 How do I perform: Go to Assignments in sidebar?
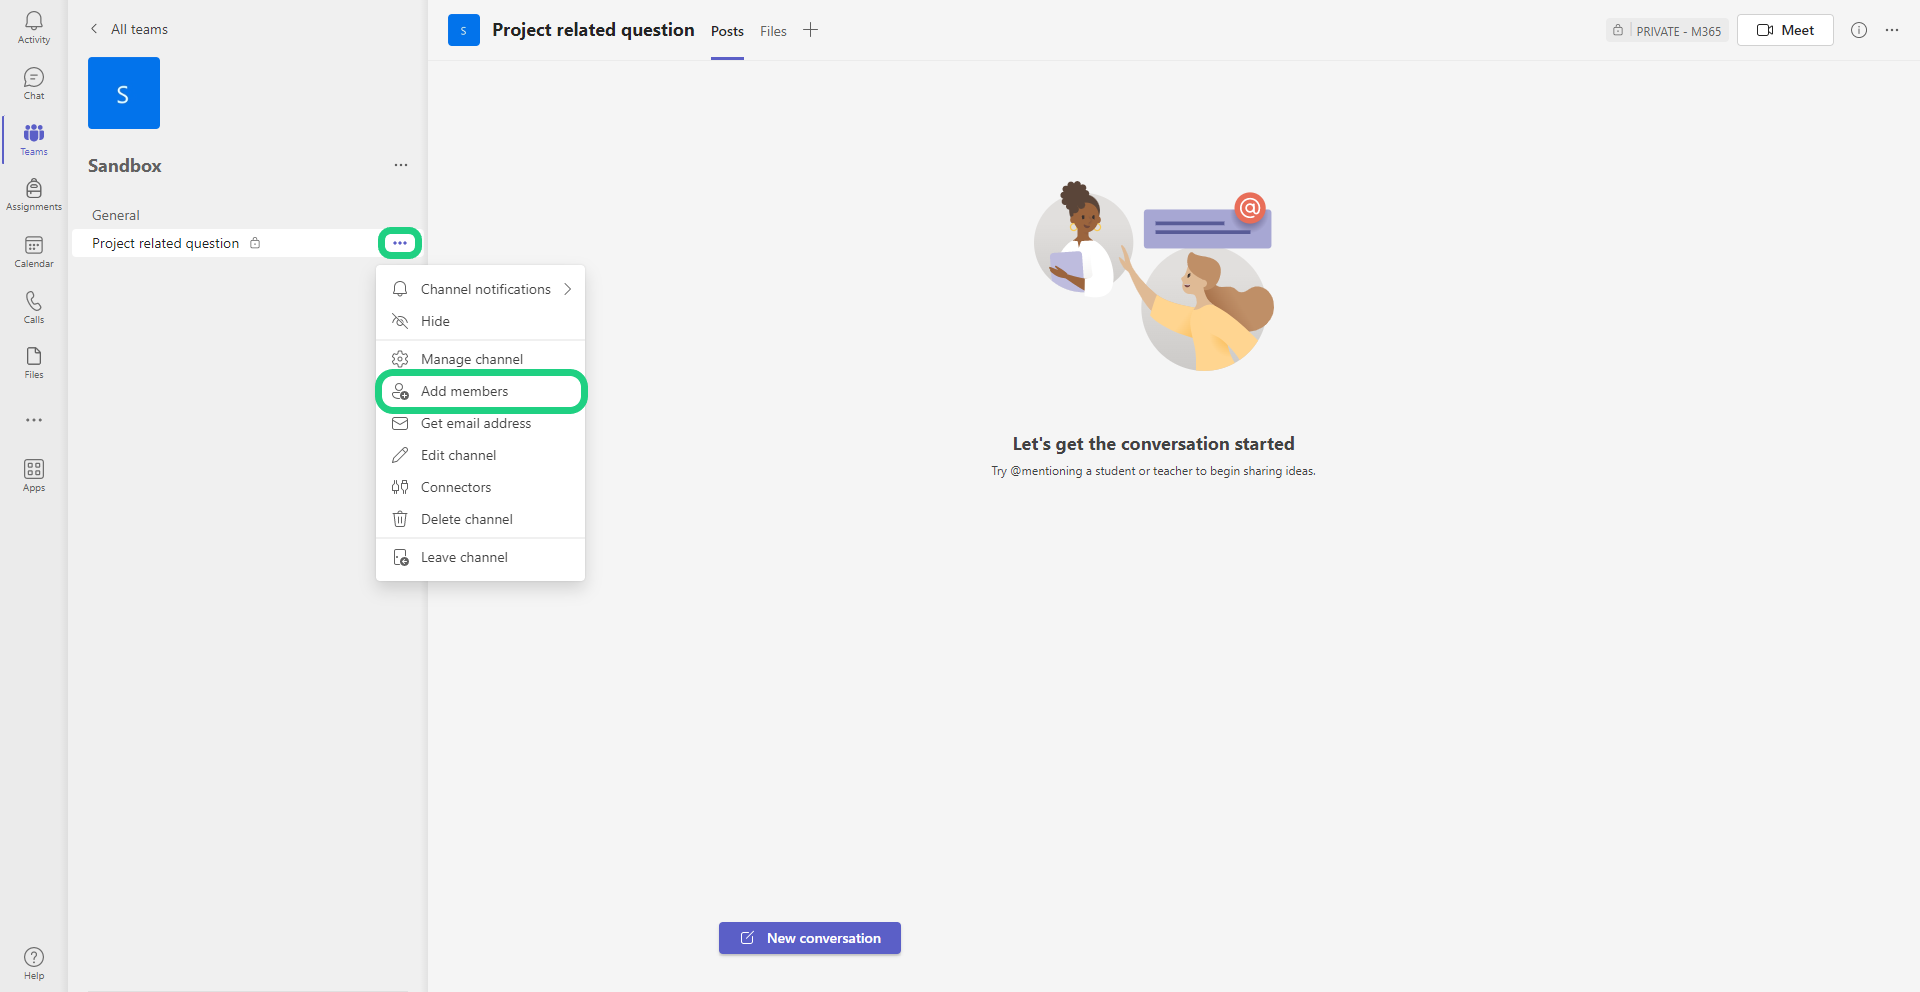point(34,195)
